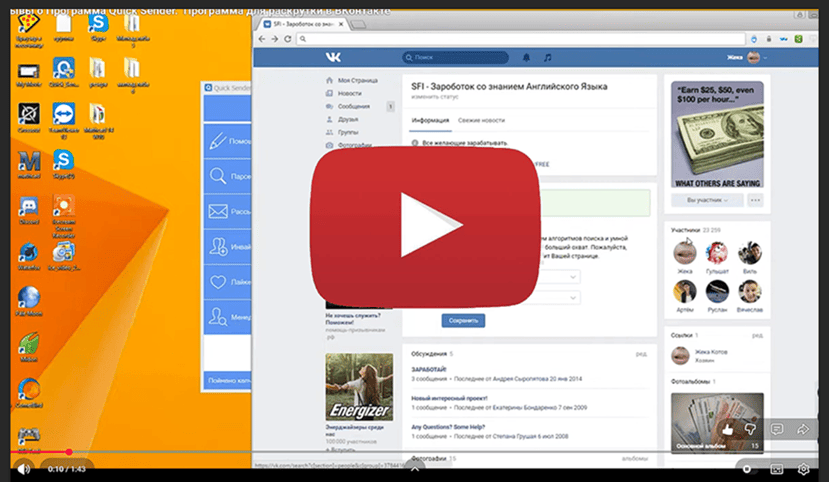The width and height of the screenshot is (829, 482).
Task: Open discussion "ЗАРАБОТАЙ!"
Action: coord(429,369)
